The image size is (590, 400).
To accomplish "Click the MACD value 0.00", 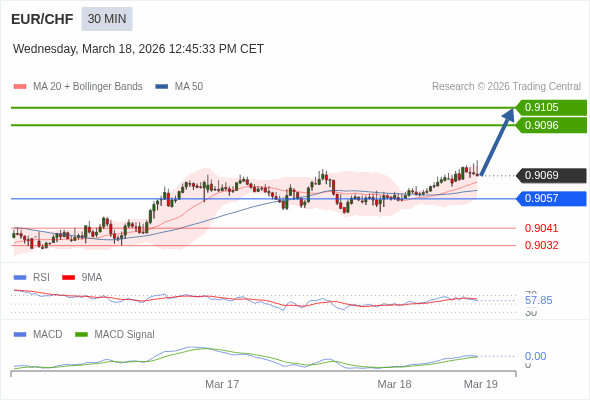I will [535, 356].
